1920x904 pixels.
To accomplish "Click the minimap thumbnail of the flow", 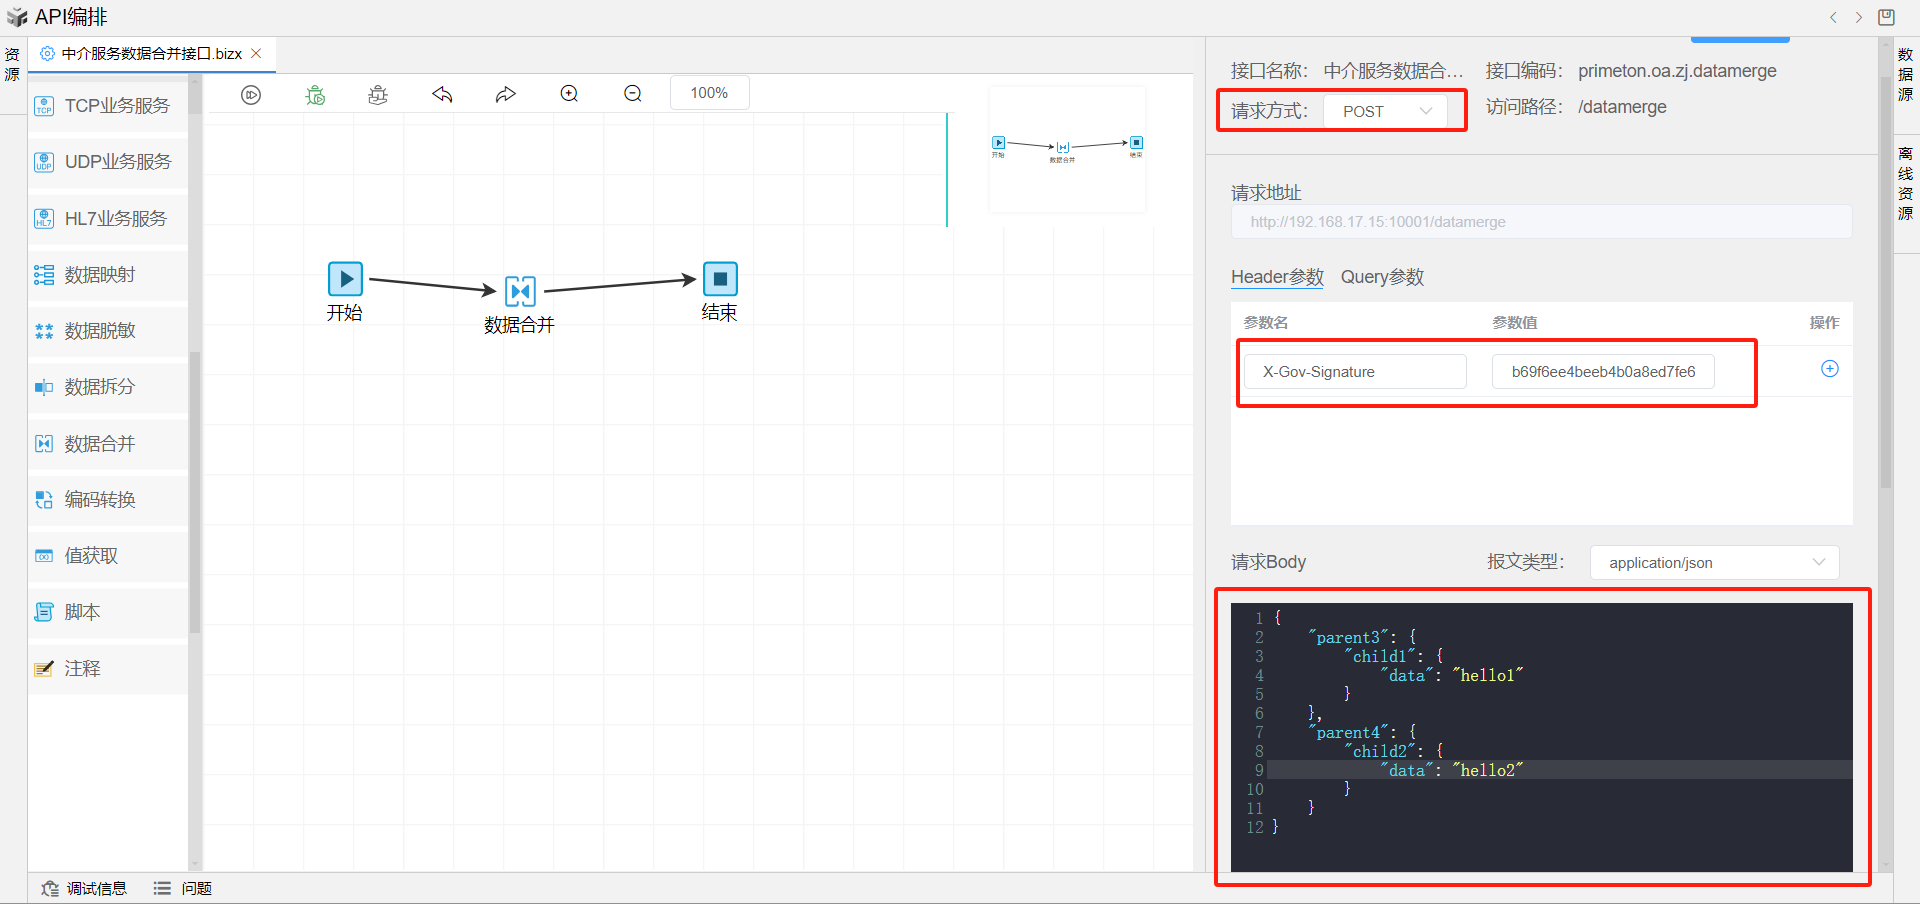I will 1067,149.
